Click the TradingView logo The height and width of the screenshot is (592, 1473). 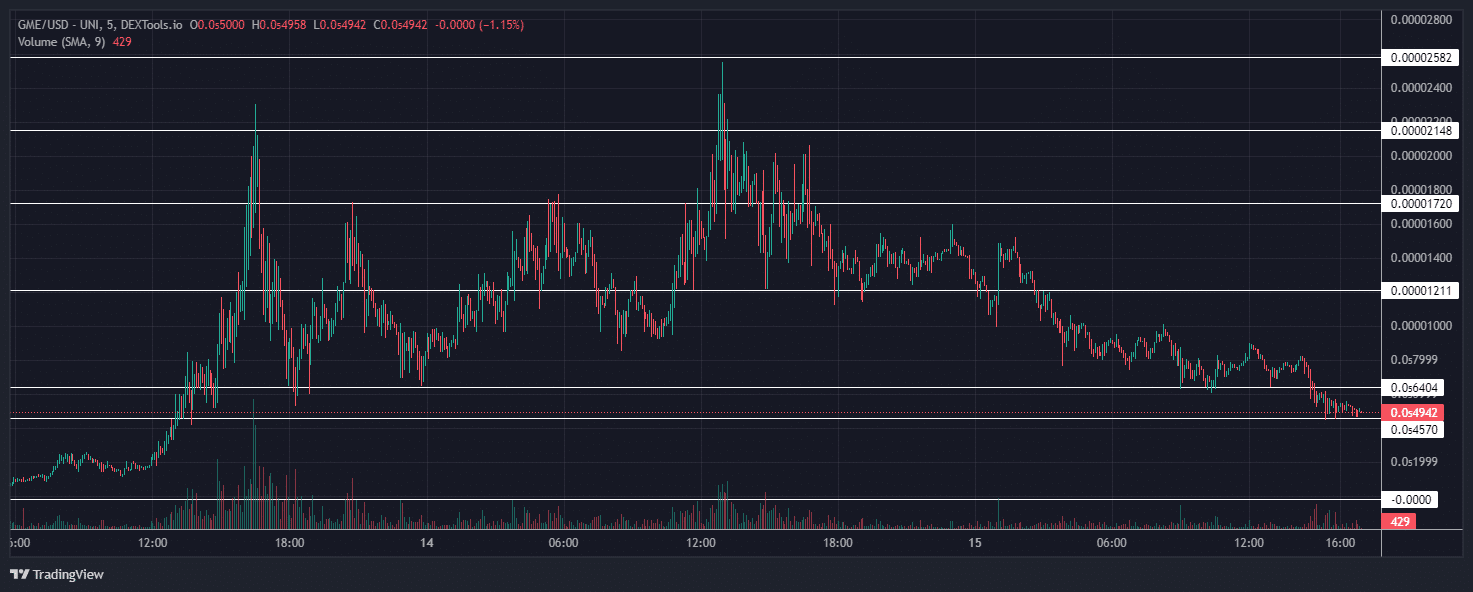[57, 574]
